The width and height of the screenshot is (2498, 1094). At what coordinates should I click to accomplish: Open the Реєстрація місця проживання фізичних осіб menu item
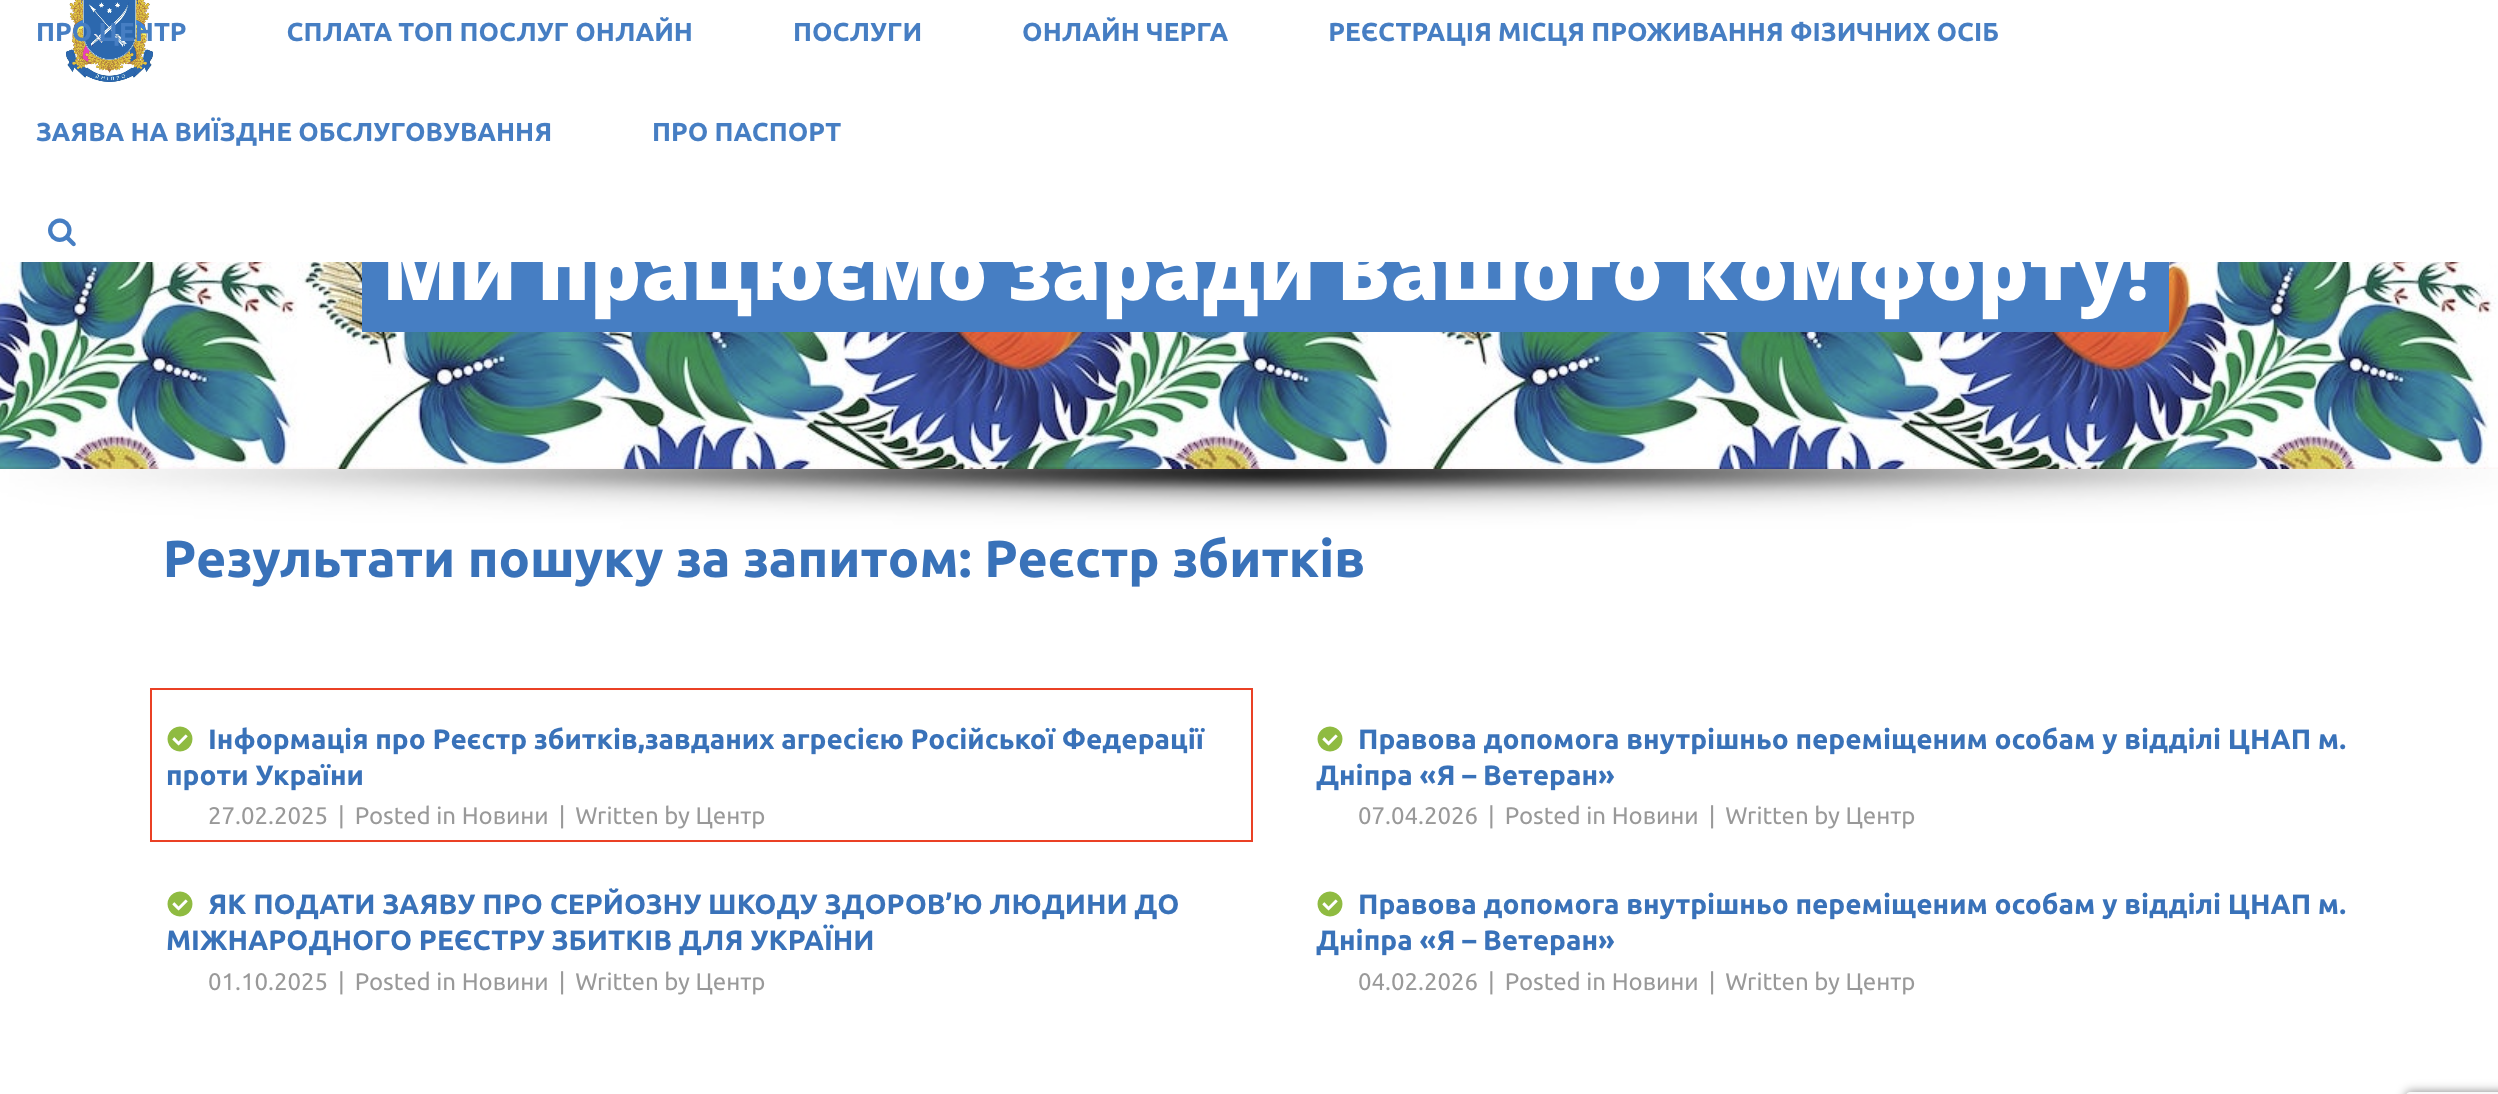(1663, 32)
